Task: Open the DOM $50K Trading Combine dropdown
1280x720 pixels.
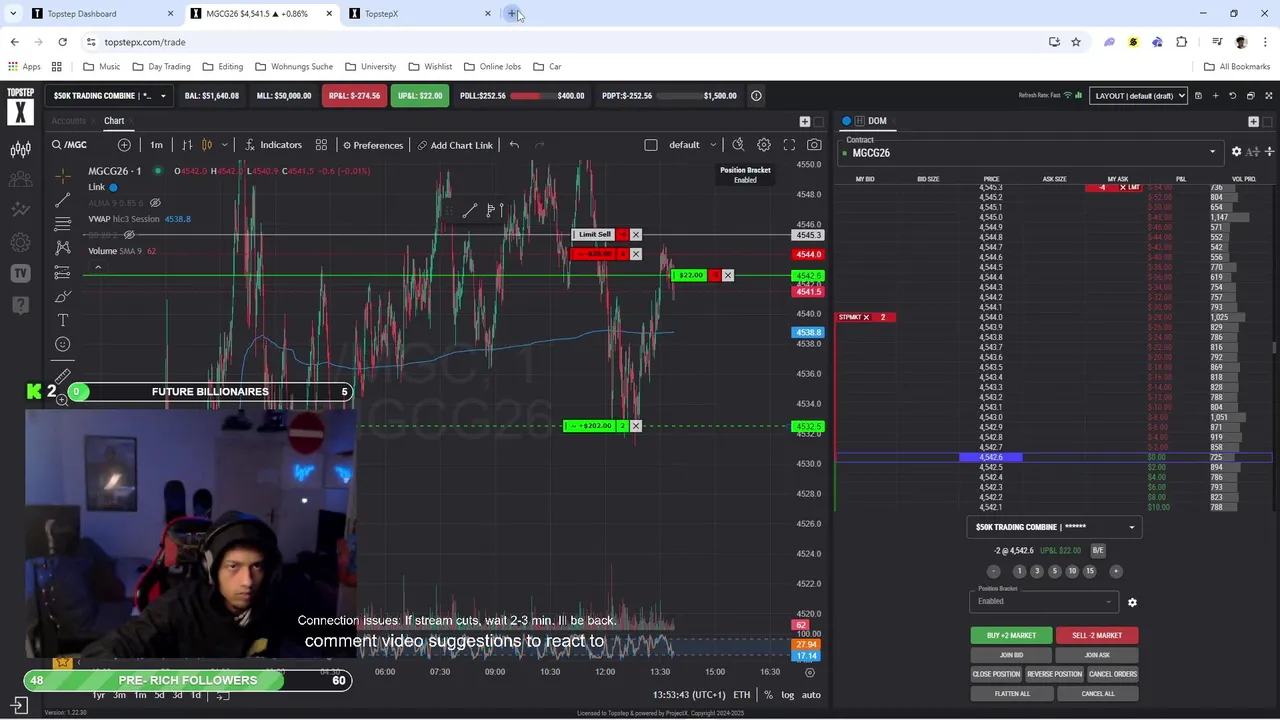Action: point(1054,527)
